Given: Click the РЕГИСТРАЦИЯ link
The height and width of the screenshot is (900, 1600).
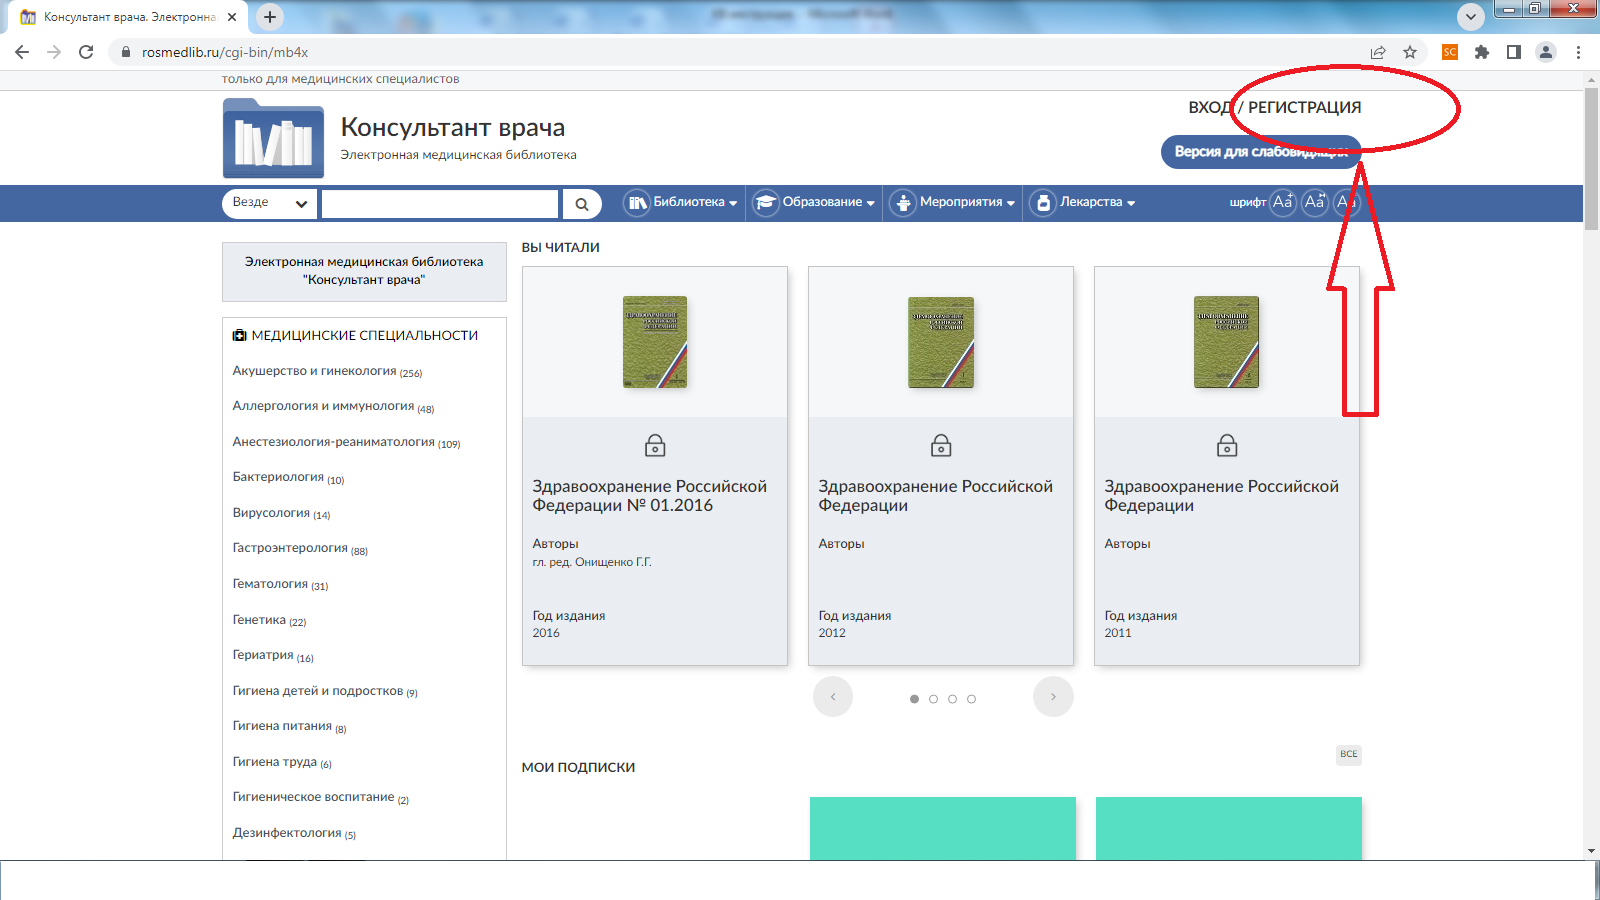Looking at the screenshot, I should [1304, 107].
